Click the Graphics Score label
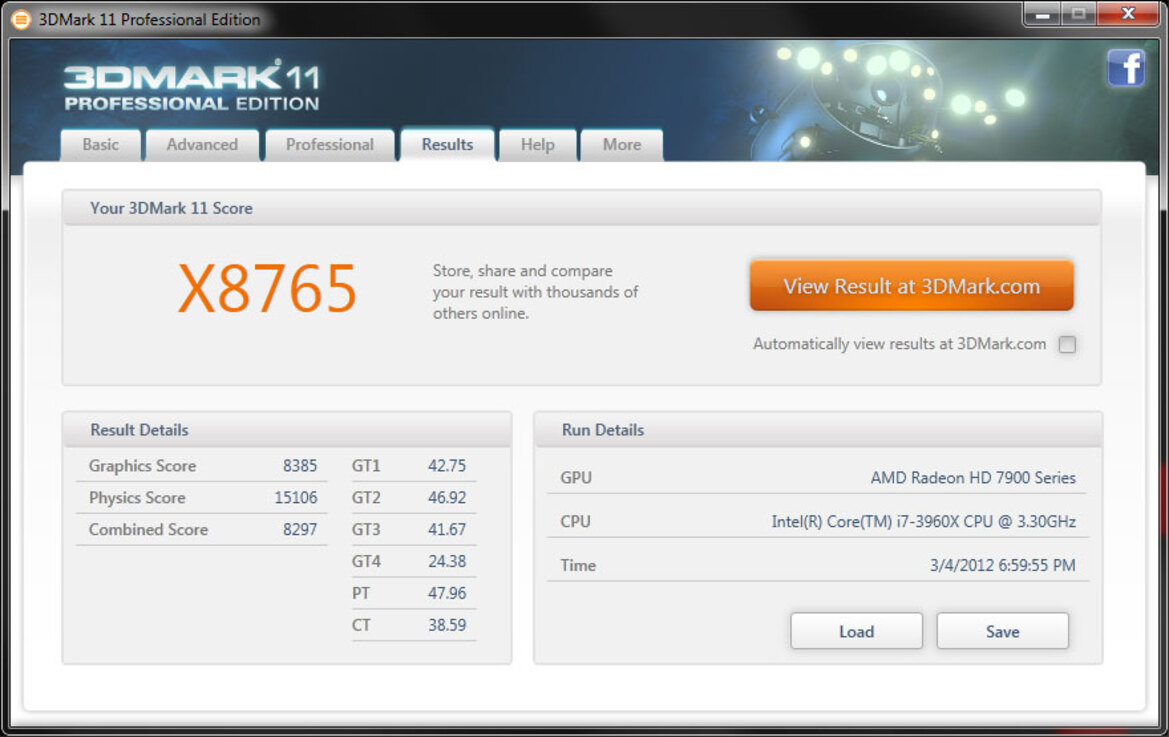1169x737 pixels. 142,466
